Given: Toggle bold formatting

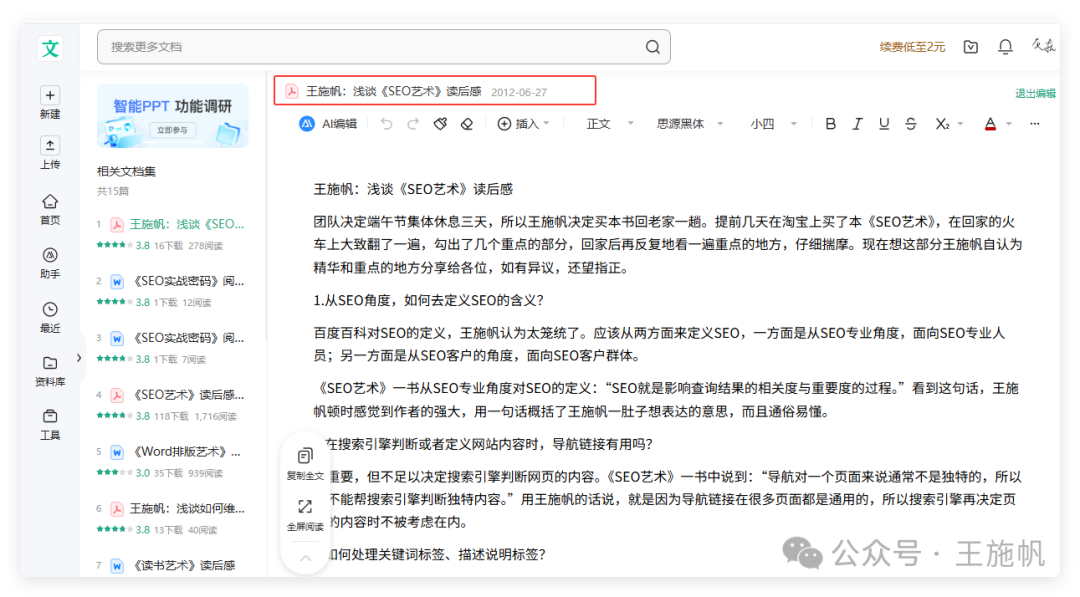Looking at the screenshot, I should (x=831, y=123).
